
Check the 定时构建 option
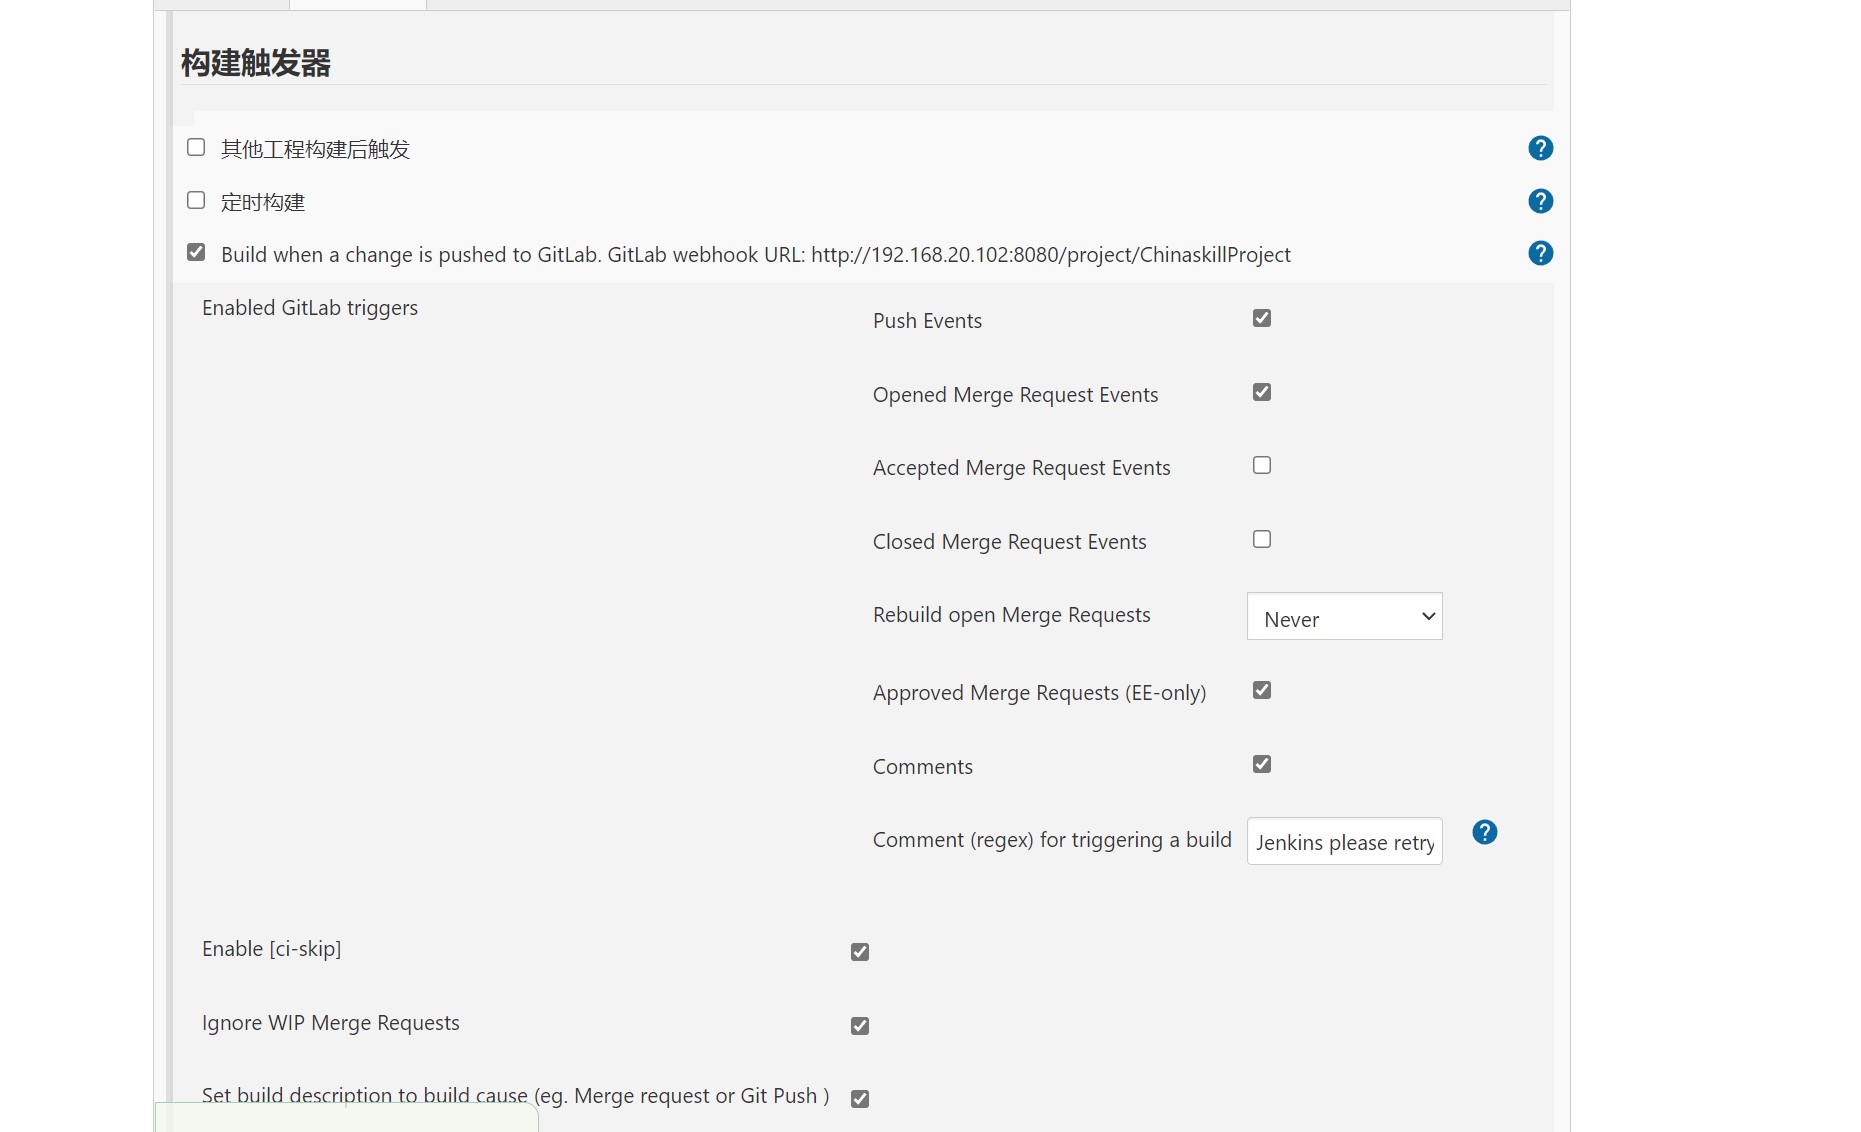coord(196,200)
